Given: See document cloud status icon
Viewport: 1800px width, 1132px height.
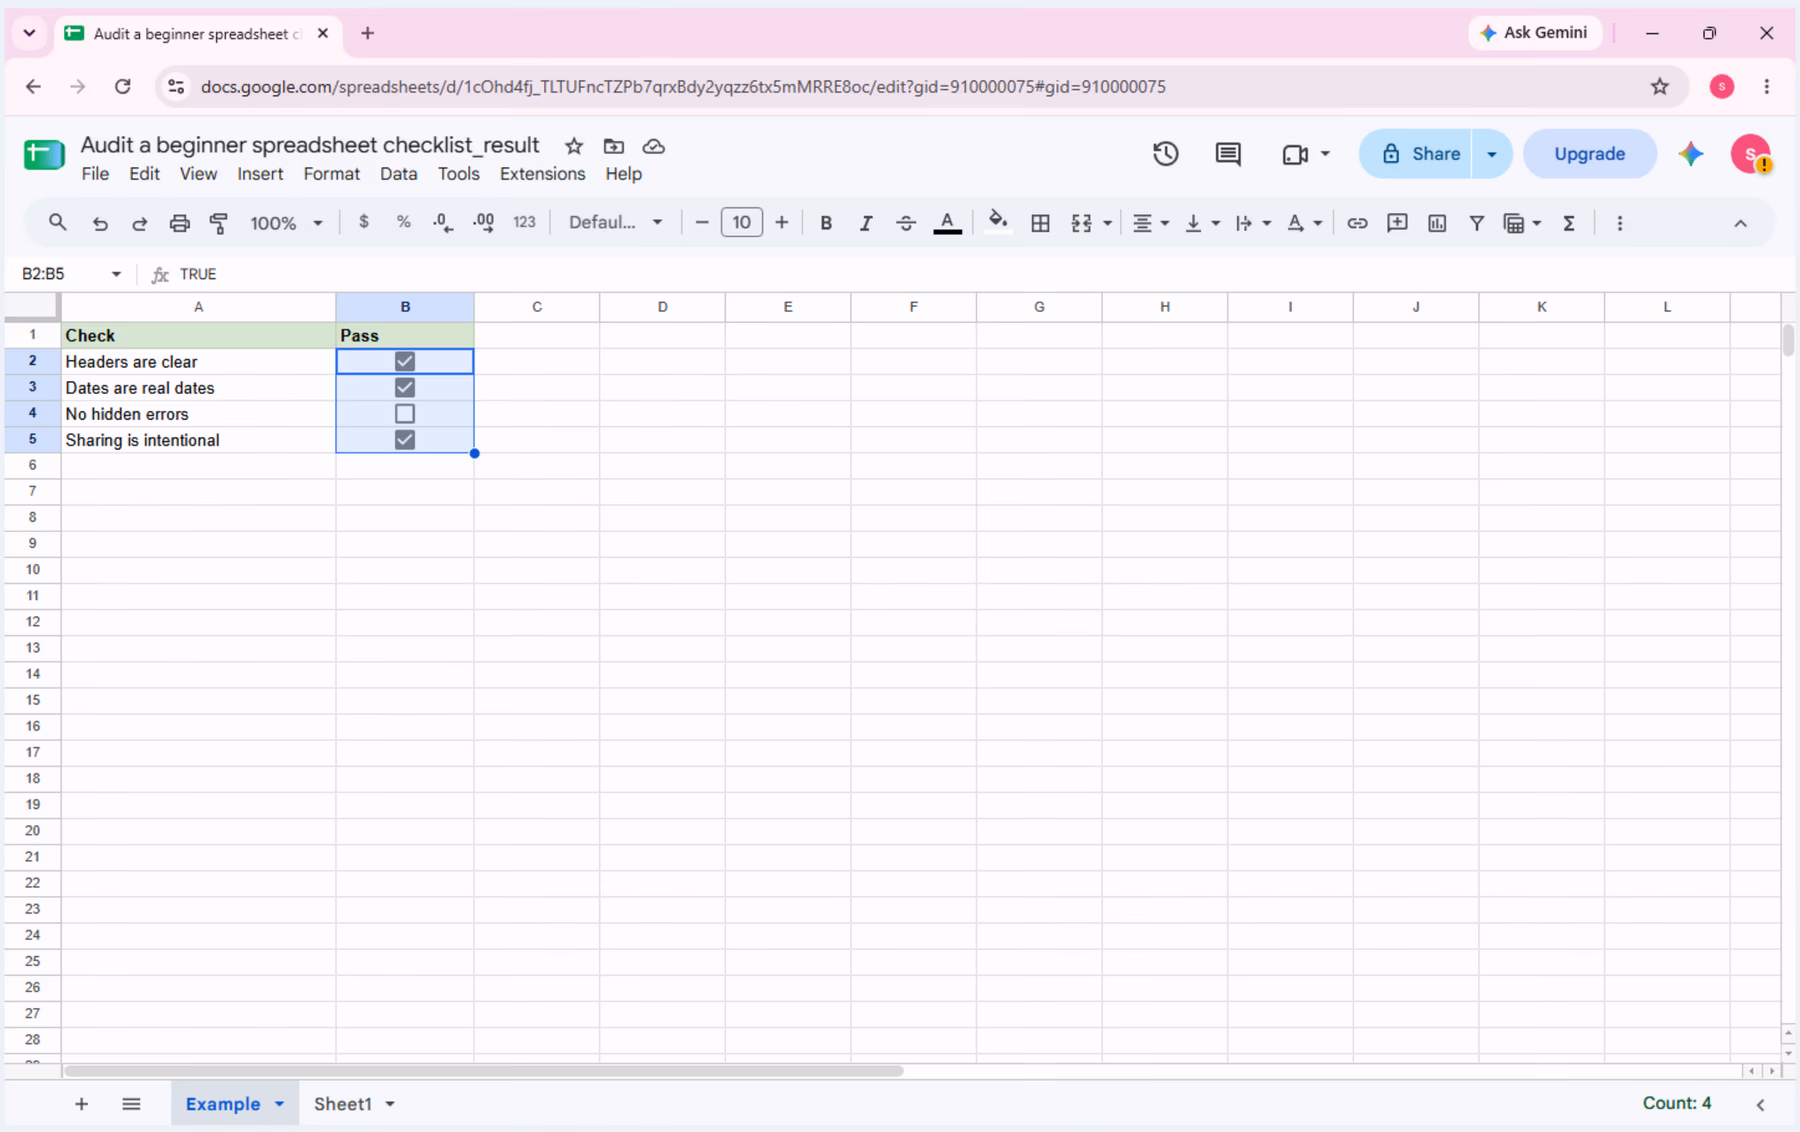Looking at the screenshot, I should pos(654,146).
